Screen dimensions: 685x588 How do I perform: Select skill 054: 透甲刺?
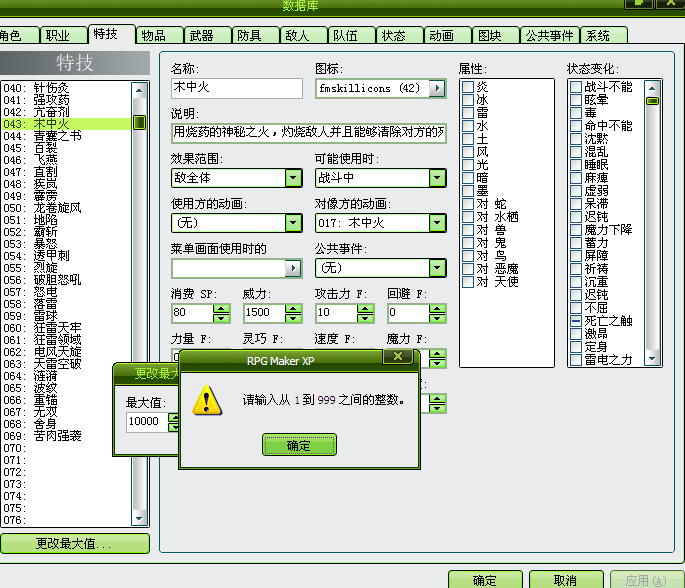[66, 256]
